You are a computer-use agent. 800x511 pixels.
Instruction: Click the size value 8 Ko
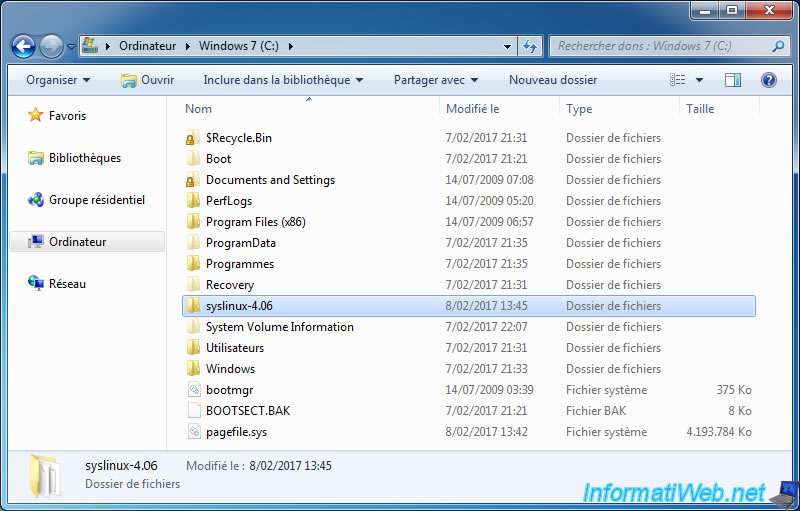tap(740, 411)
